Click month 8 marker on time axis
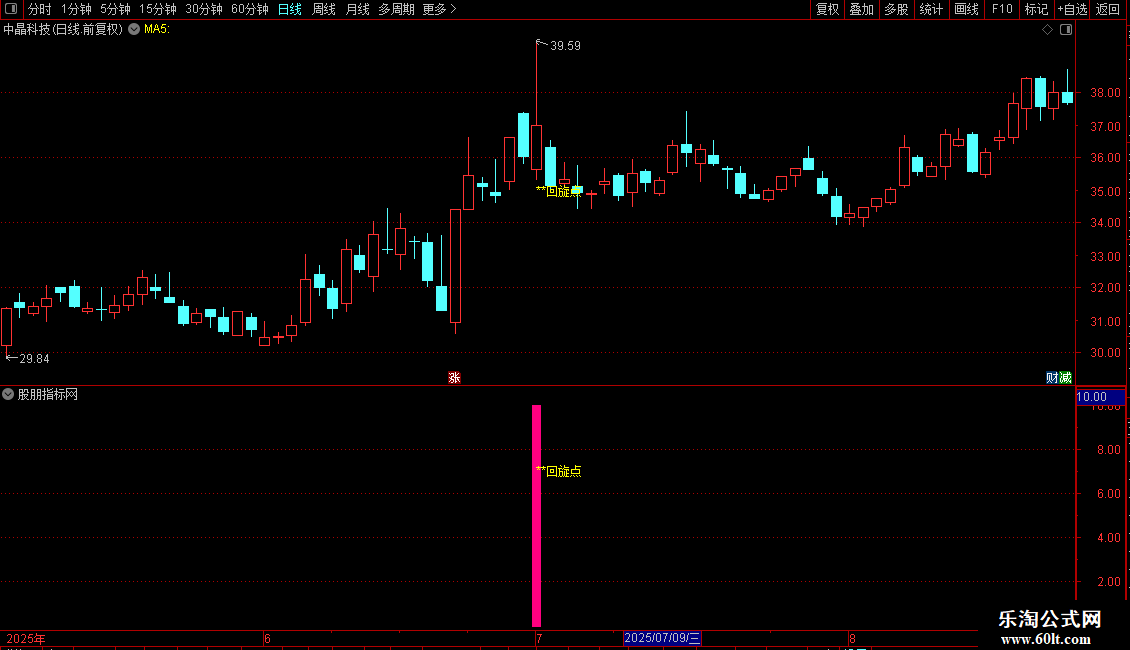 [x=852, y=638]
